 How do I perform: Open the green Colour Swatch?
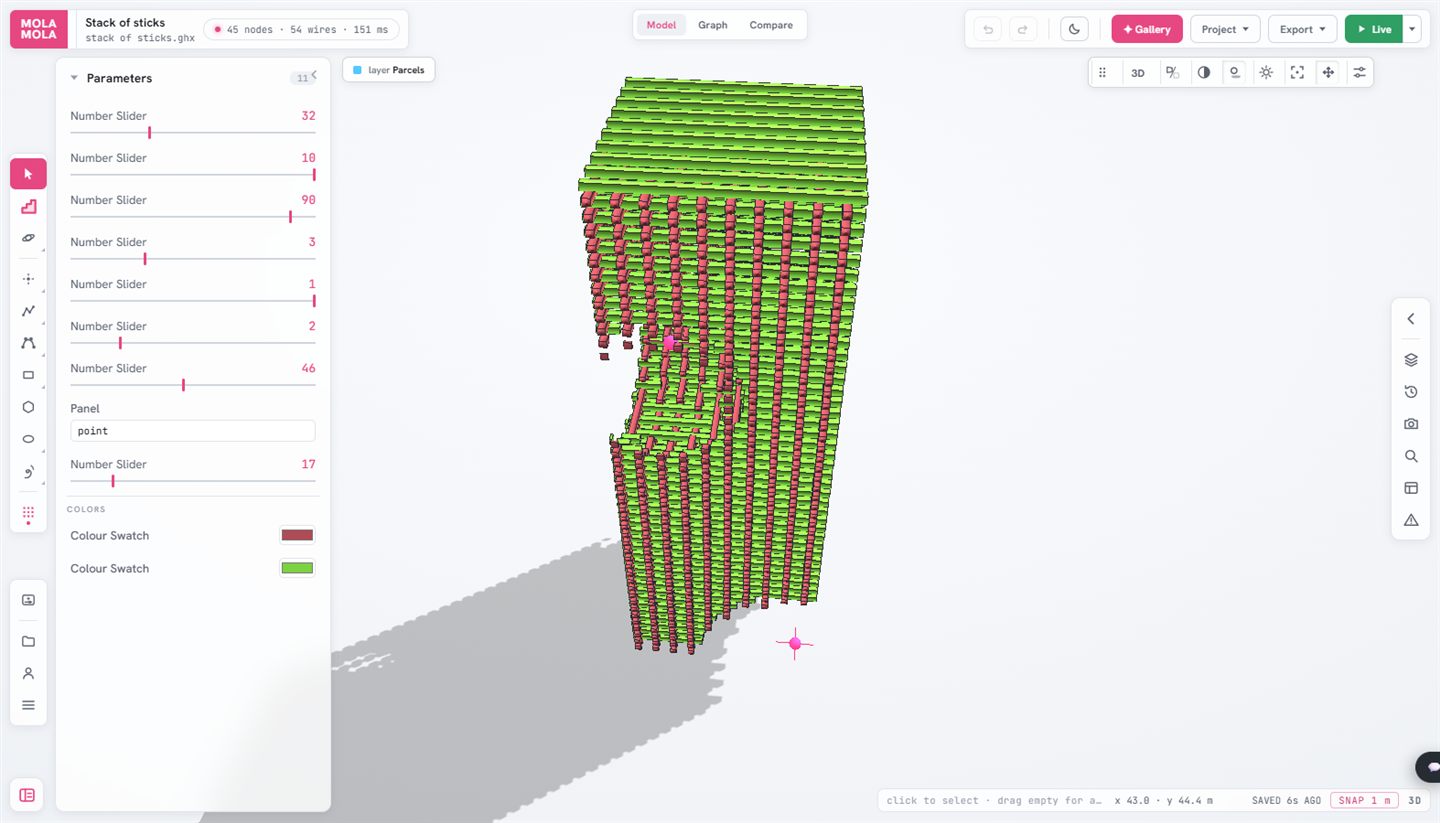pos(298,568)
